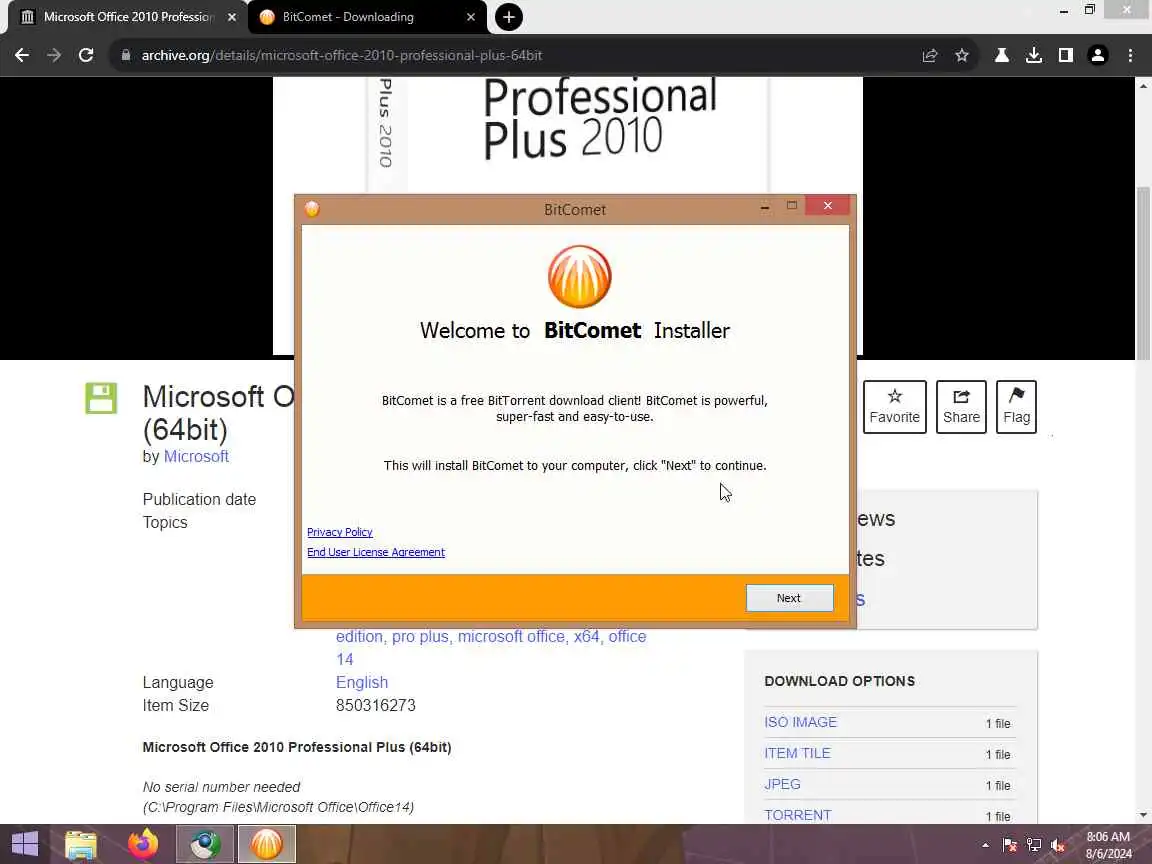Select JPEG download option
Screen dimensions: 1152x864
[x=782, y=784]
